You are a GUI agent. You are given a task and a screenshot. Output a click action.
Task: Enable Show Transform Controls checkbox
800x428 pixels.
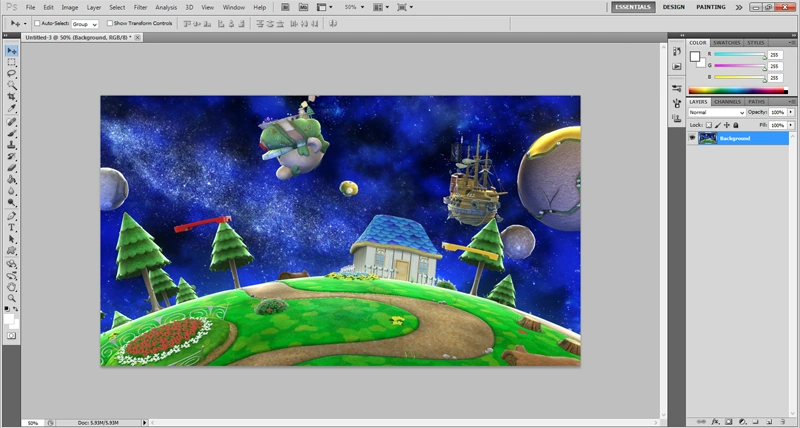point(110,23)
